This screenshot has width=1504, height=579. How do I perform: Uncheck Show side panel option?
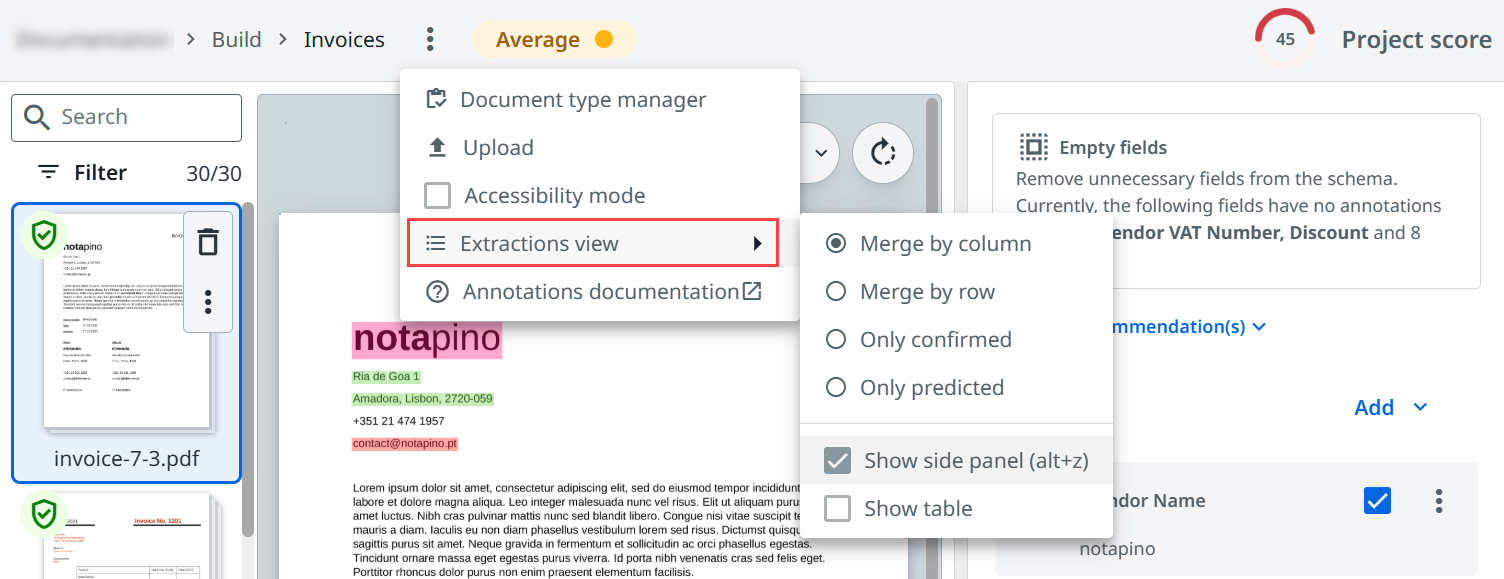(x=837, y=461)
